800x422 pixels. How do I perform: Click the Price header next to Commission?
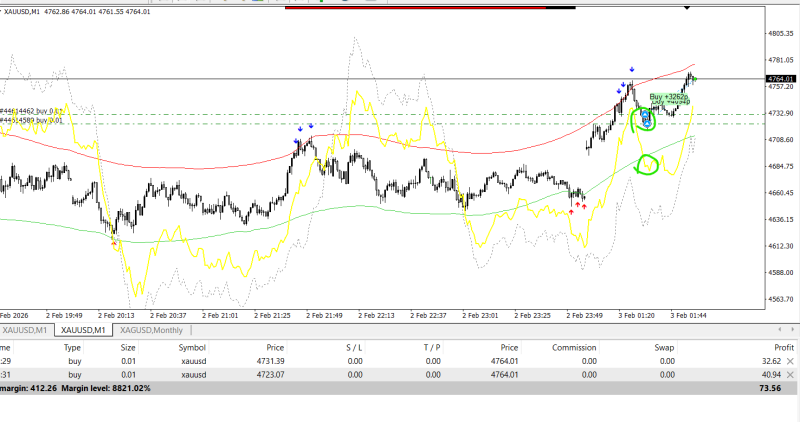click(509, 347)
